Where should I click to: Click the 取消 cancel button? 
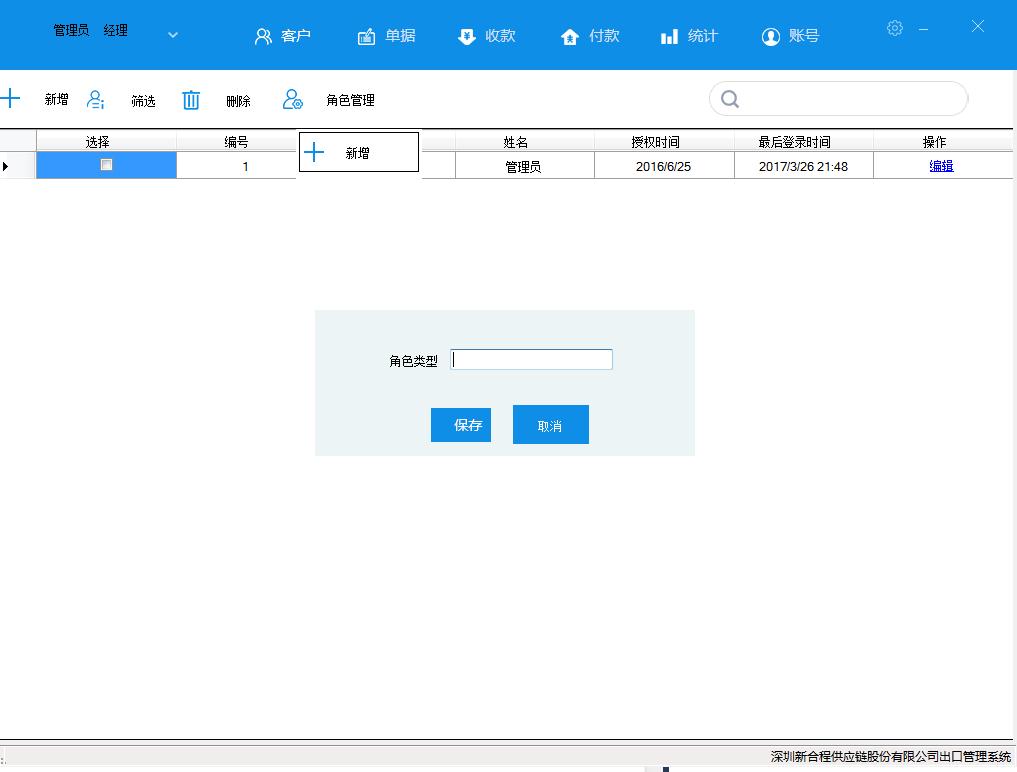pos(551,424)
